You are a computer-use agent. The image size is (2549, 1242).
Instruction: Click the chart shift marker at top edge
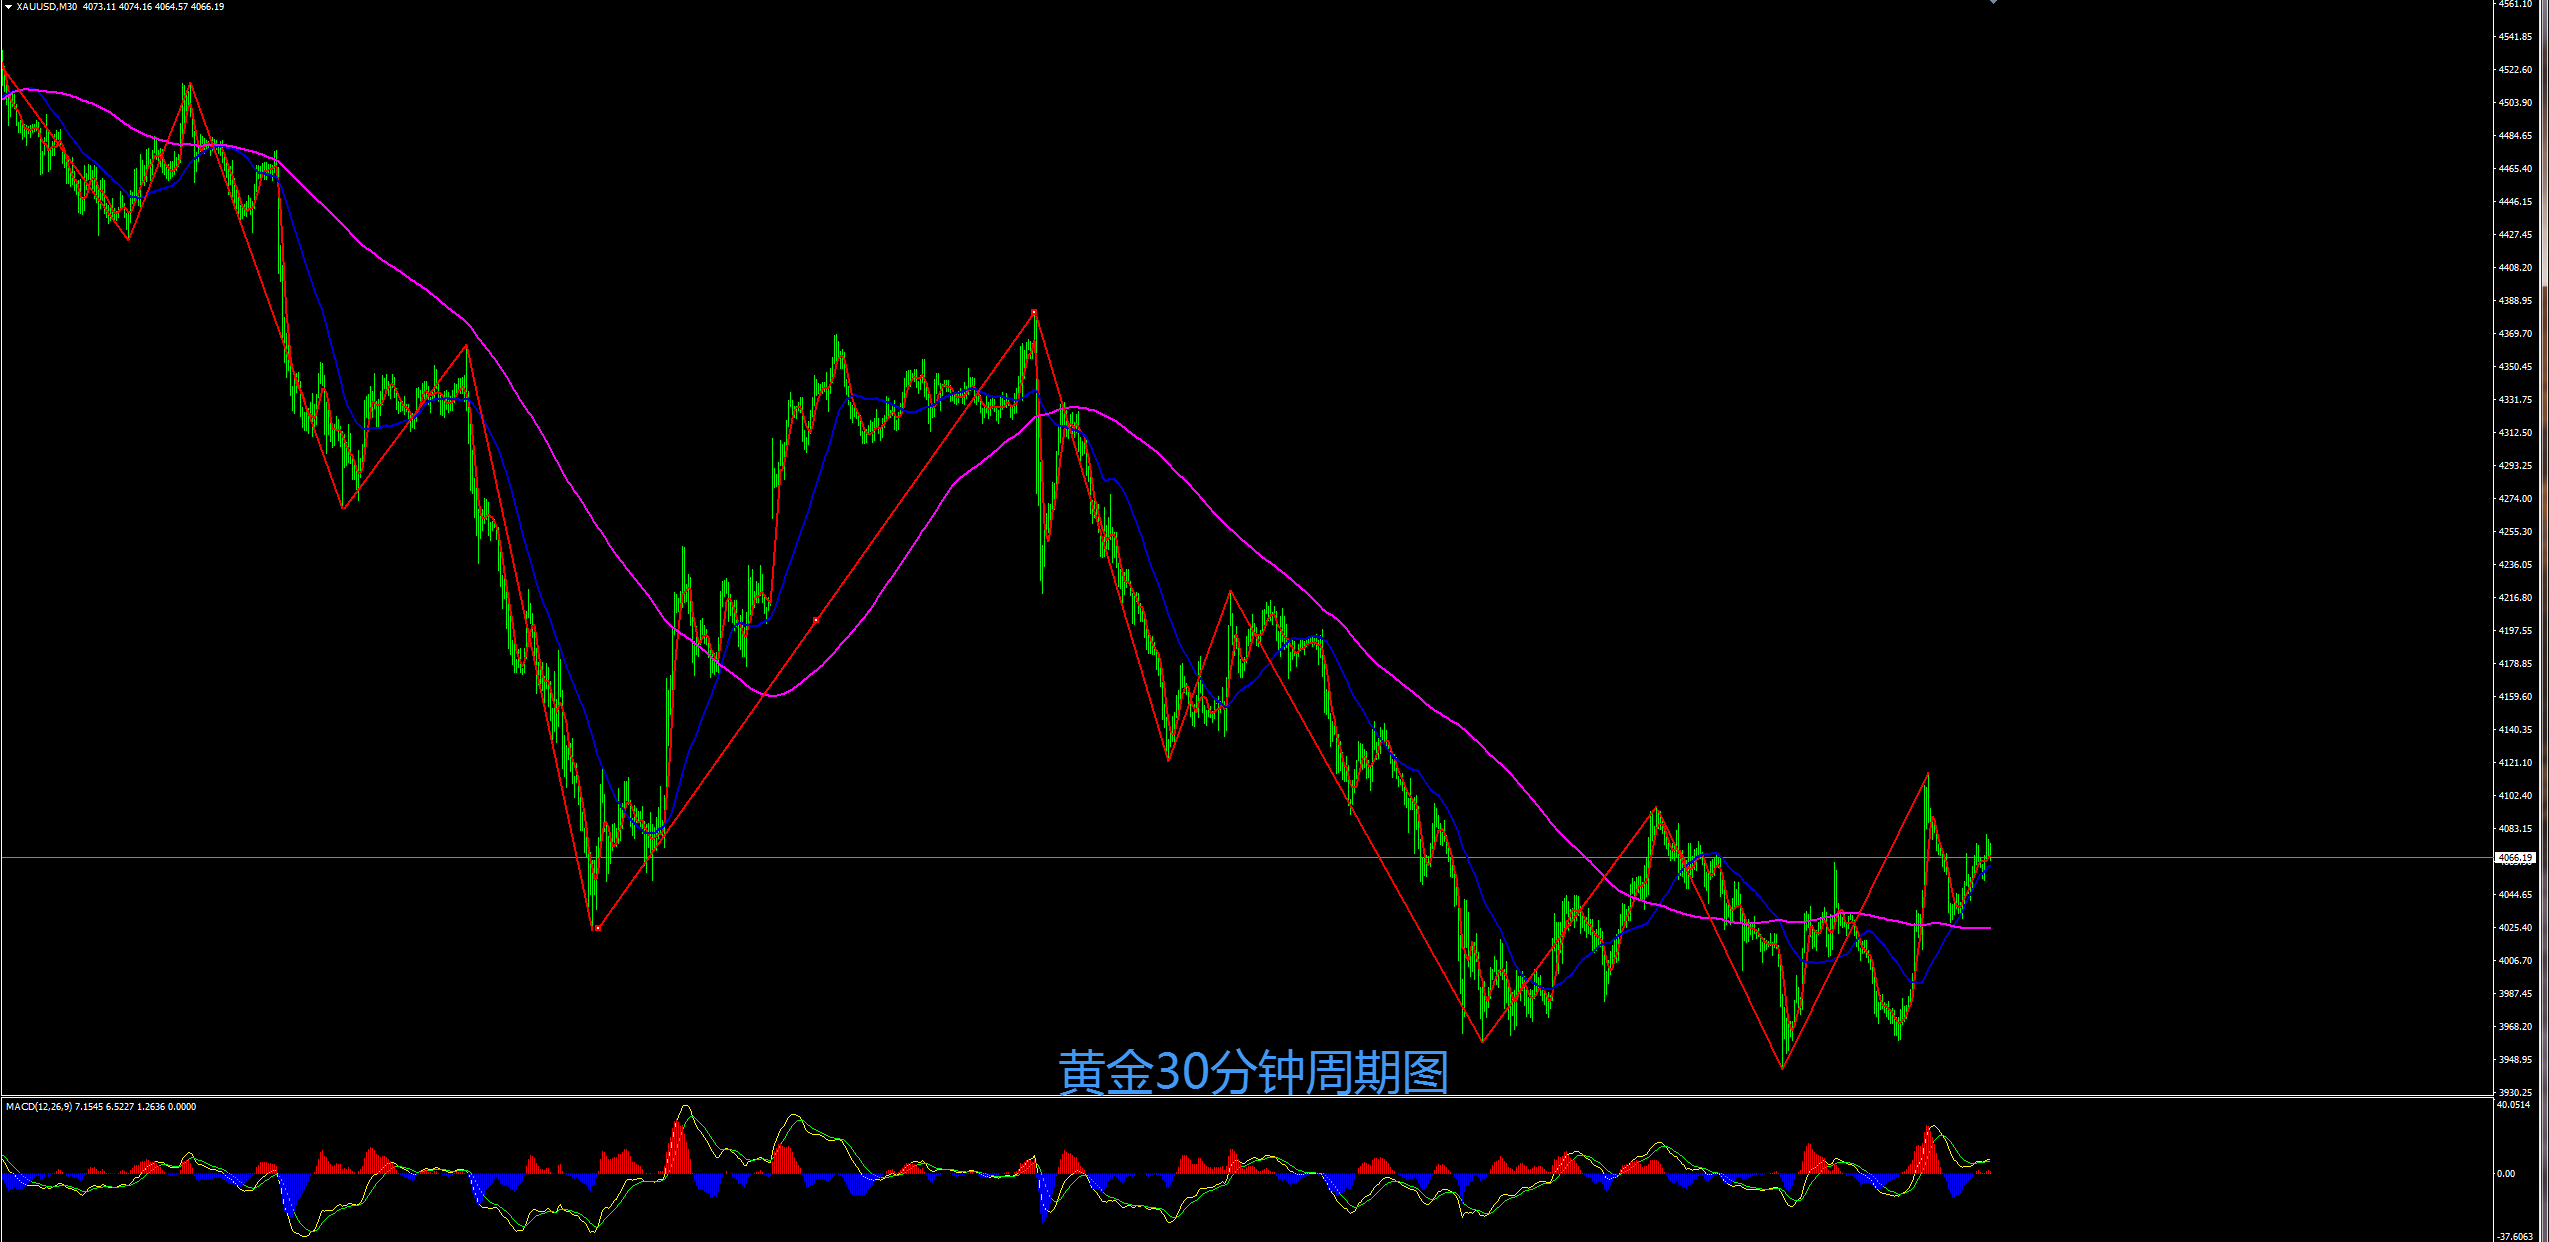point(1993,2)
